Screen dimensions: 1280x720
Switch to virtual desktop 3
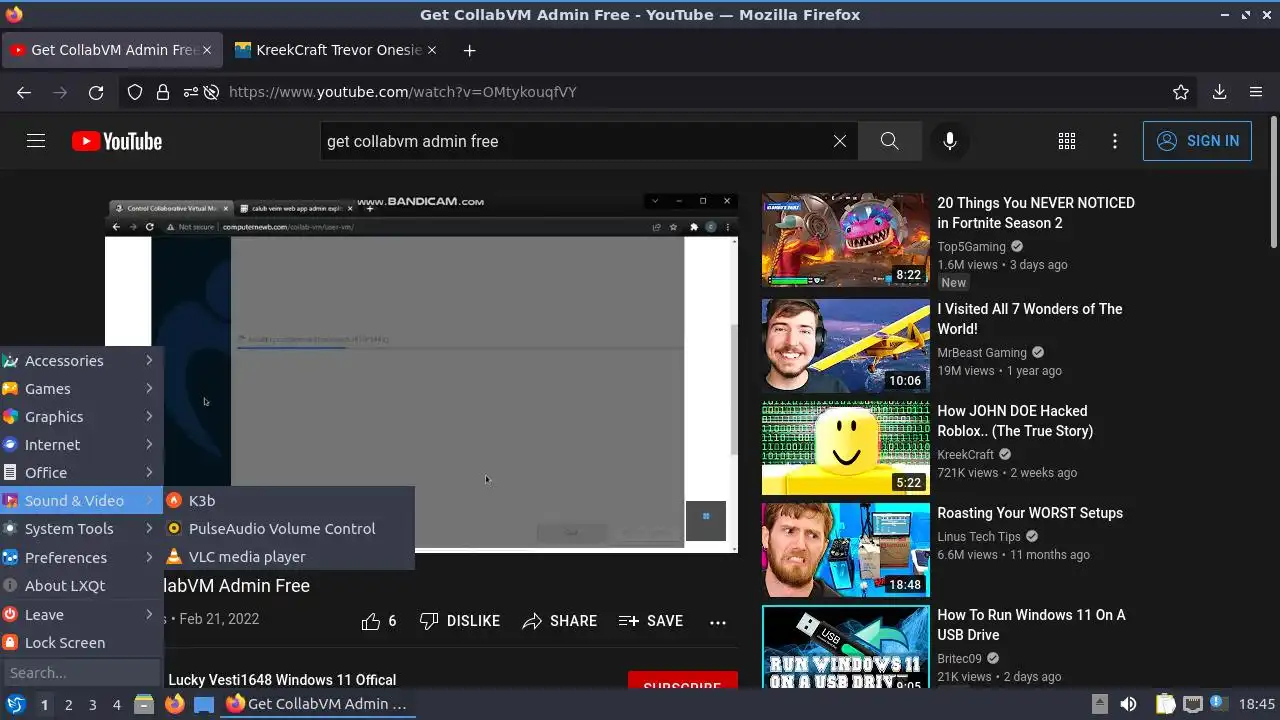(92, 704)
